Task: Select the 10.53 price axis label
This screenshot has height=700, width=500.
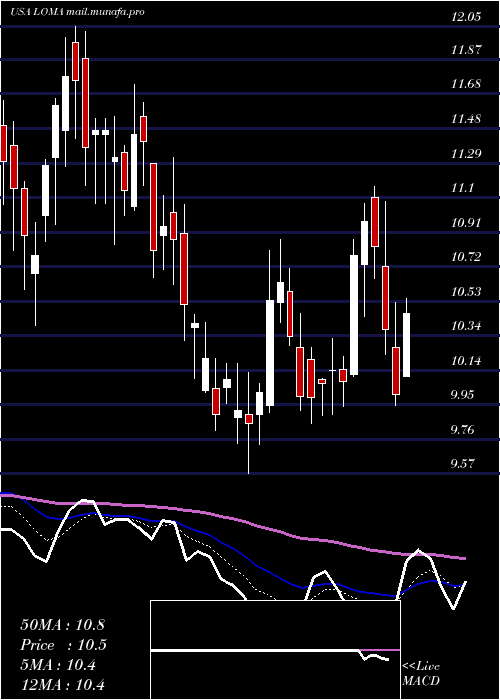Action: [x=467, y=292]
